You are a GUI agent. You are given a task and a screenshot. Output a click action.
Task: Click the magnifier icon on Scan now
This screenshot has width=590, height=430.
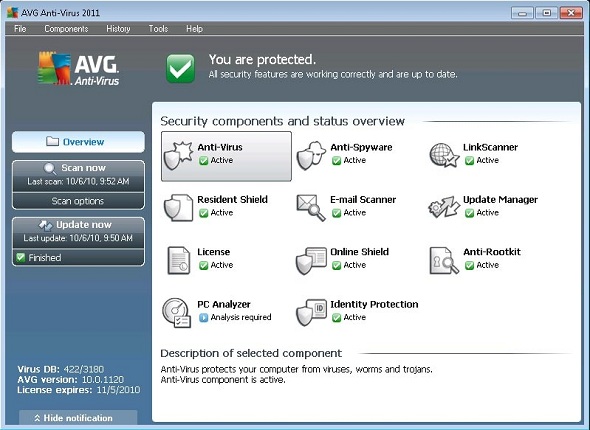tap(50, 168)
